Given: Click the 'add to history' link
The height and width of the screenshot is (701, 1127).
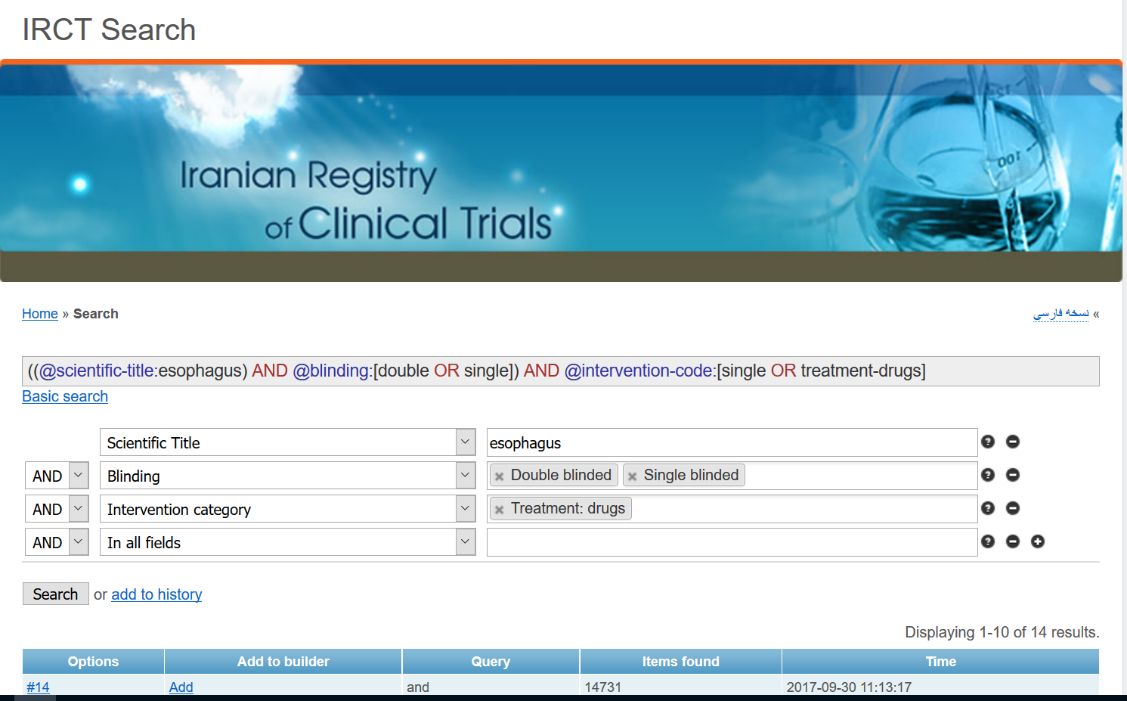Looking at the screenshot, I should click(x=156, y=594).
